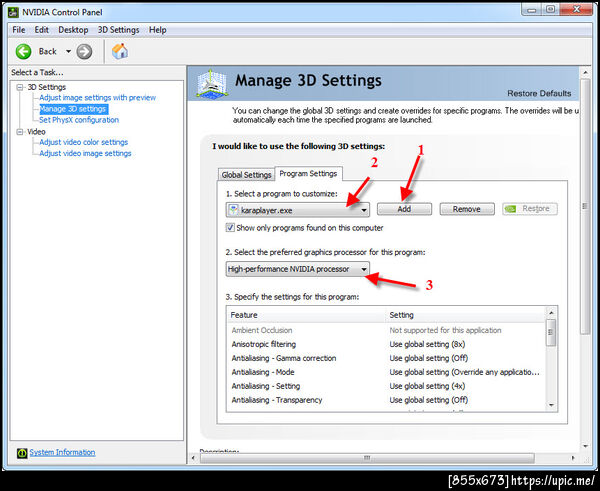
Task: Click the Add program button
Action: tap(404, 209)
